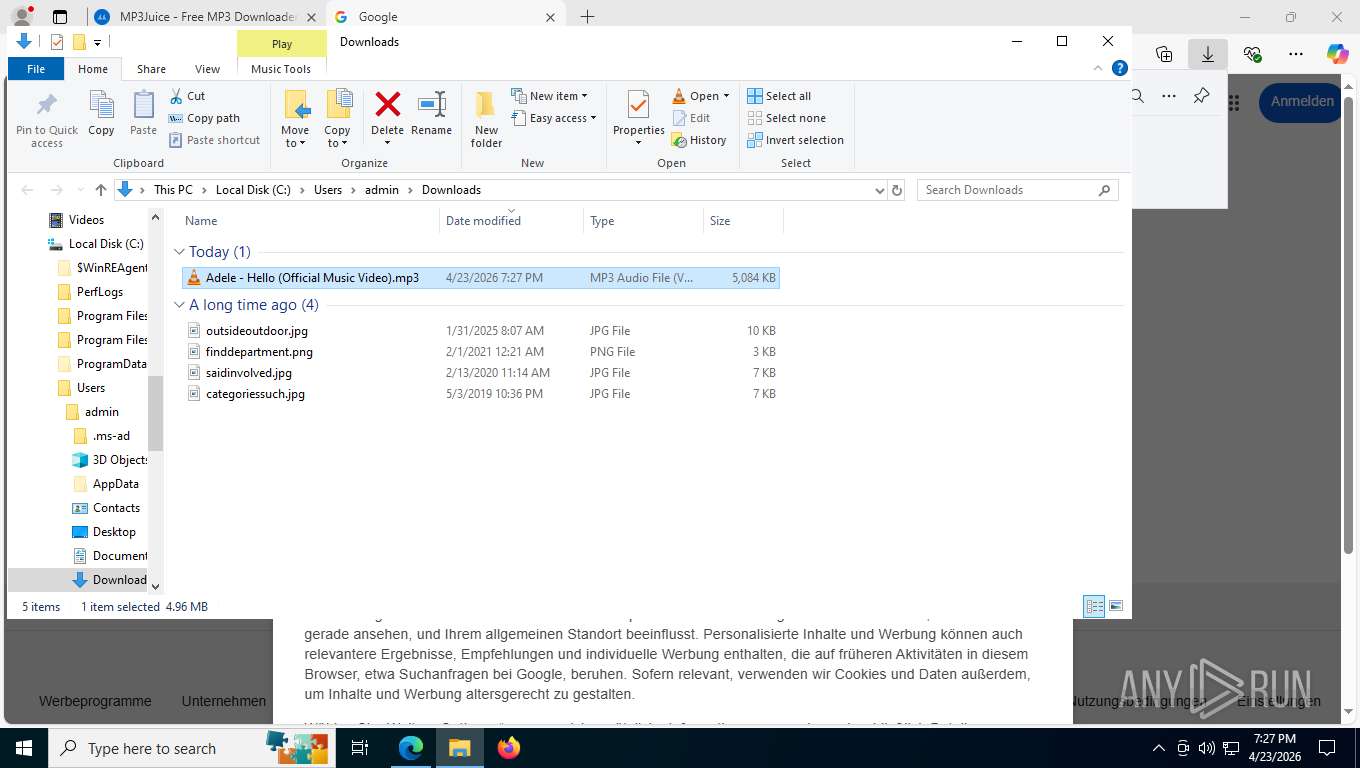1360x768 pixels.
Task: Click Select all
Action: (x=779, y=96)
